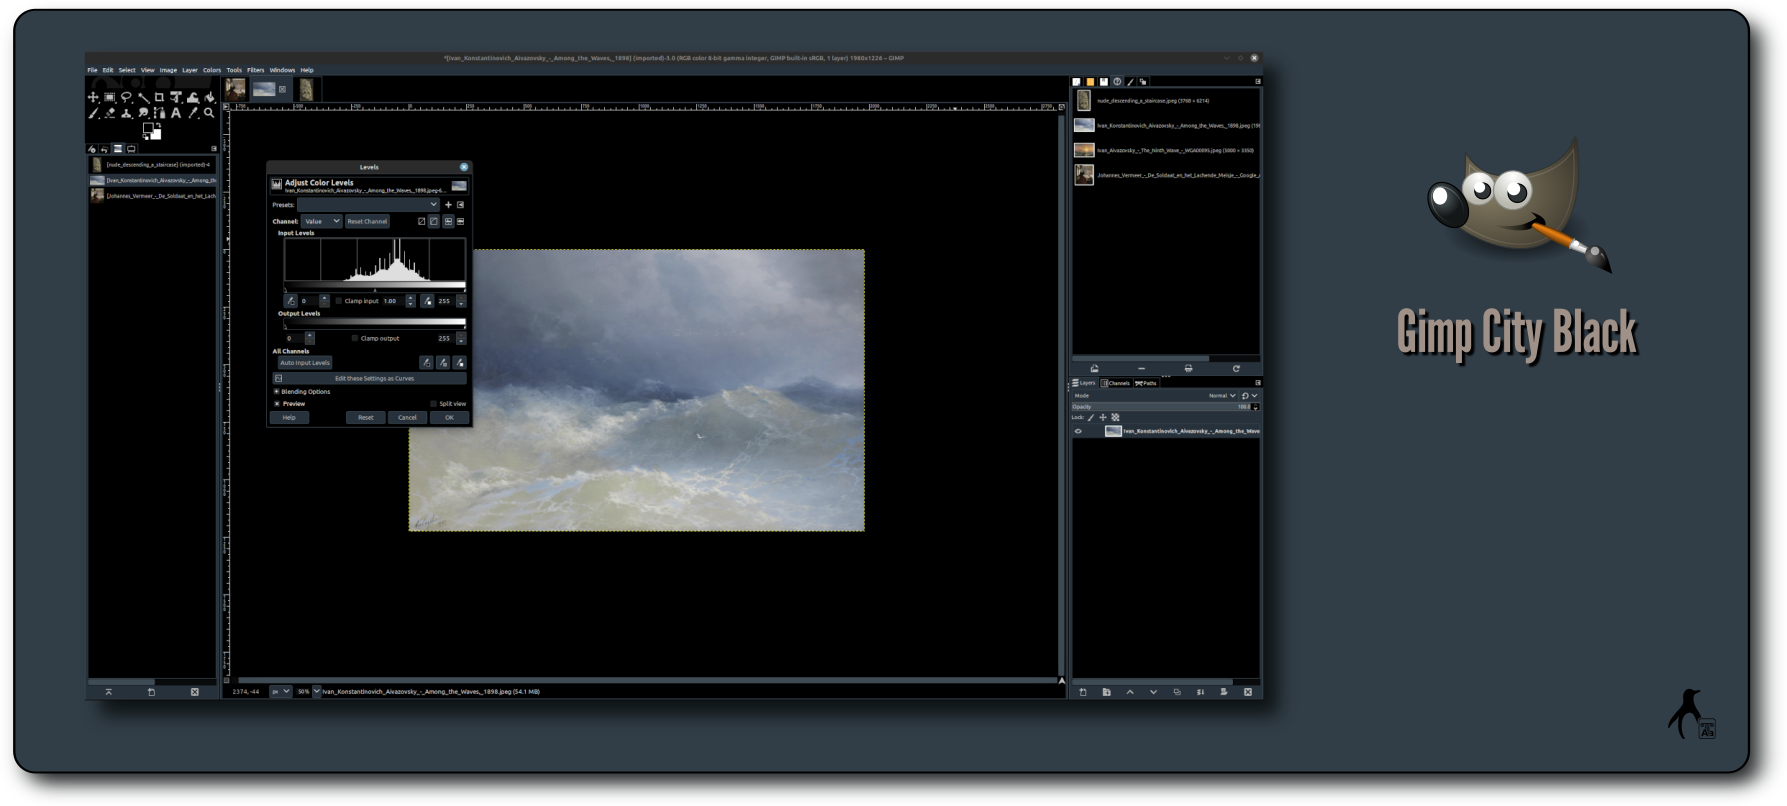The image size is (1787, 806).
Task: Select The_Ninth_Wave document in history list
Action: click(1167, 150)
